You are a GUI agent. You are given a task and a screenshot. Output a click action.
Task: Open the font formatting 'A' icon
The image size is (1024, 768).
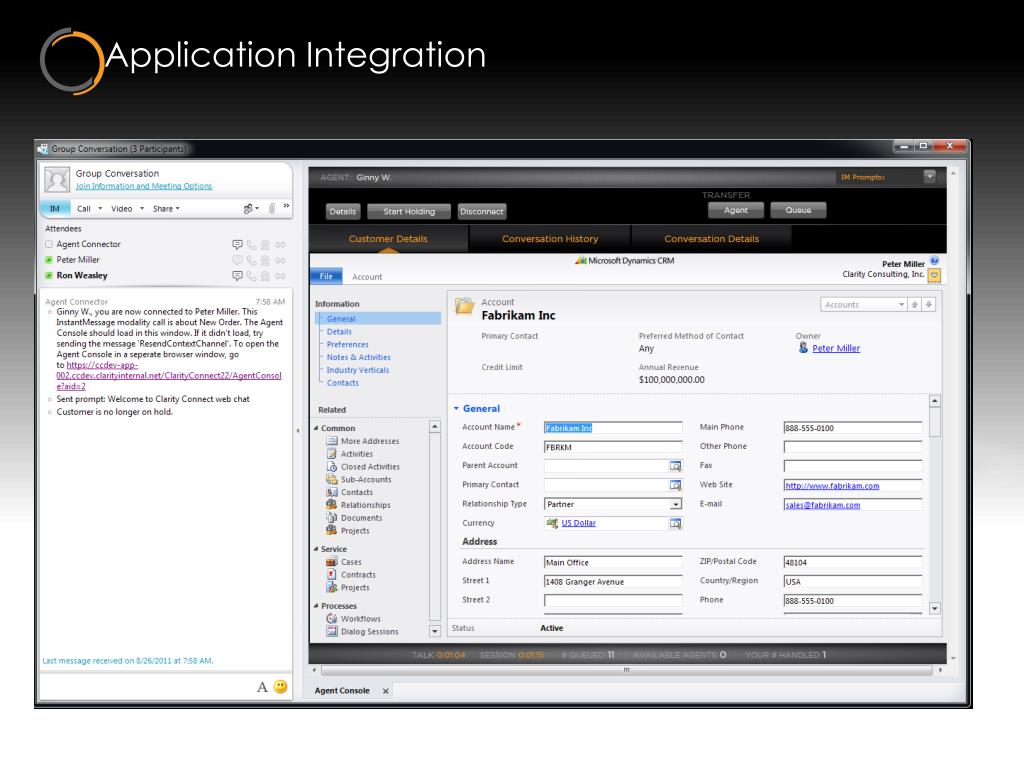click(x=262, y=687)
